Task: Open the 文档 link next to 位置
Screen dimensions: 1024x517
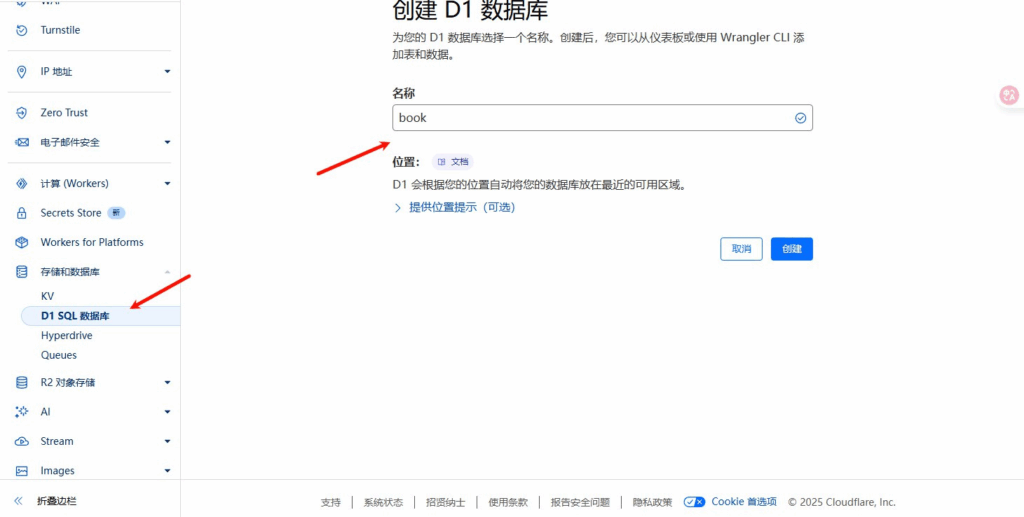Action: (454, 161)
